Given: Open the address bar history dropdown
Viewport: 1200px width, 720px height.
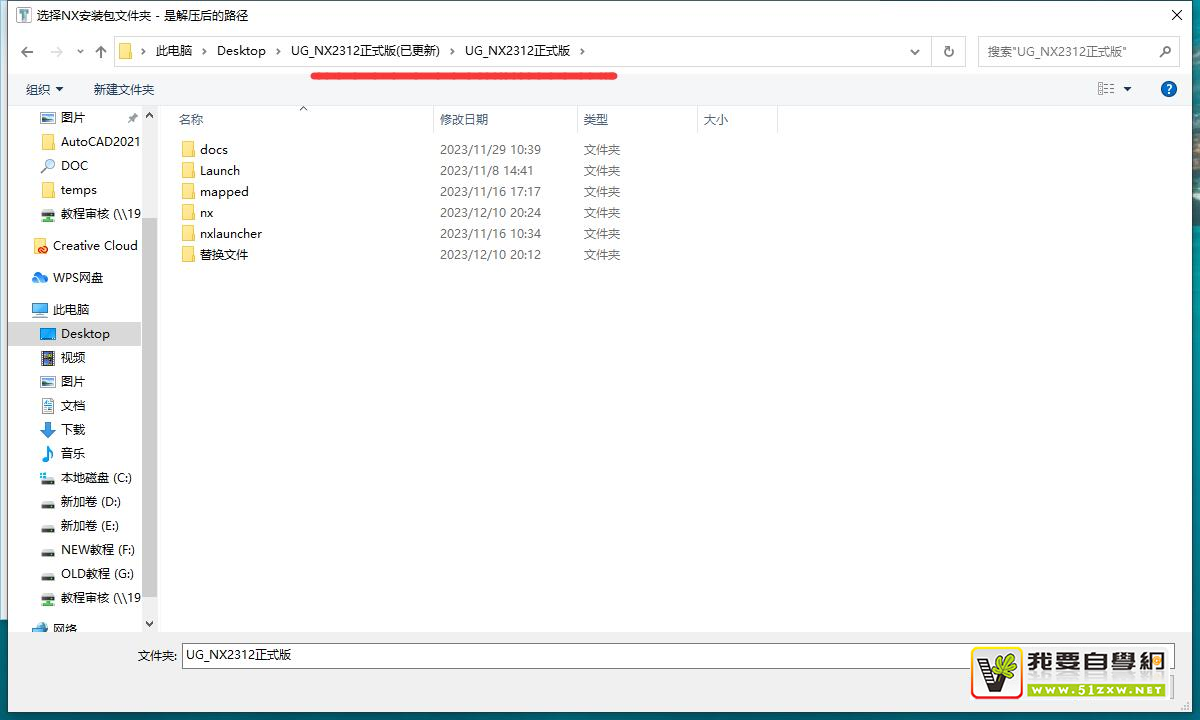Looking at the screenshot, I should click(x=915, y=51).
